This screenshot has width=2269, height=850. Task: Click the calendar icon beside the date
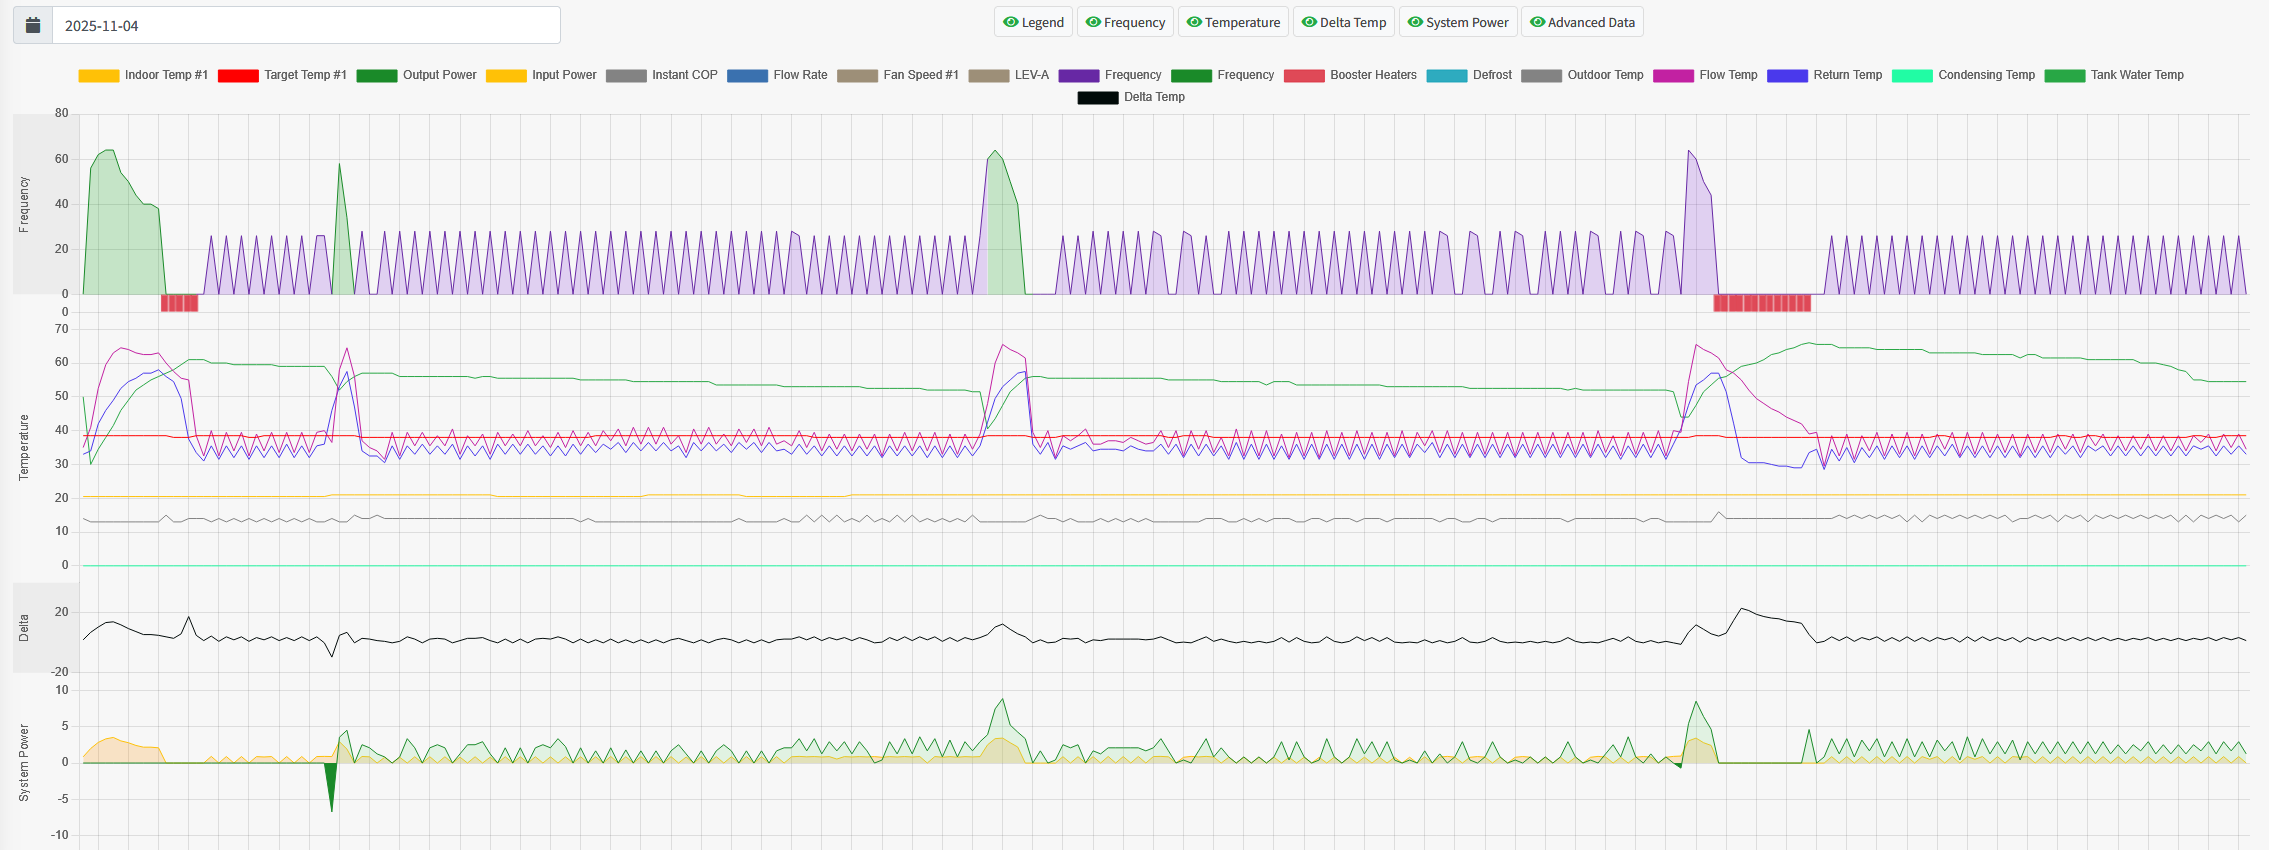coord(33,25)
